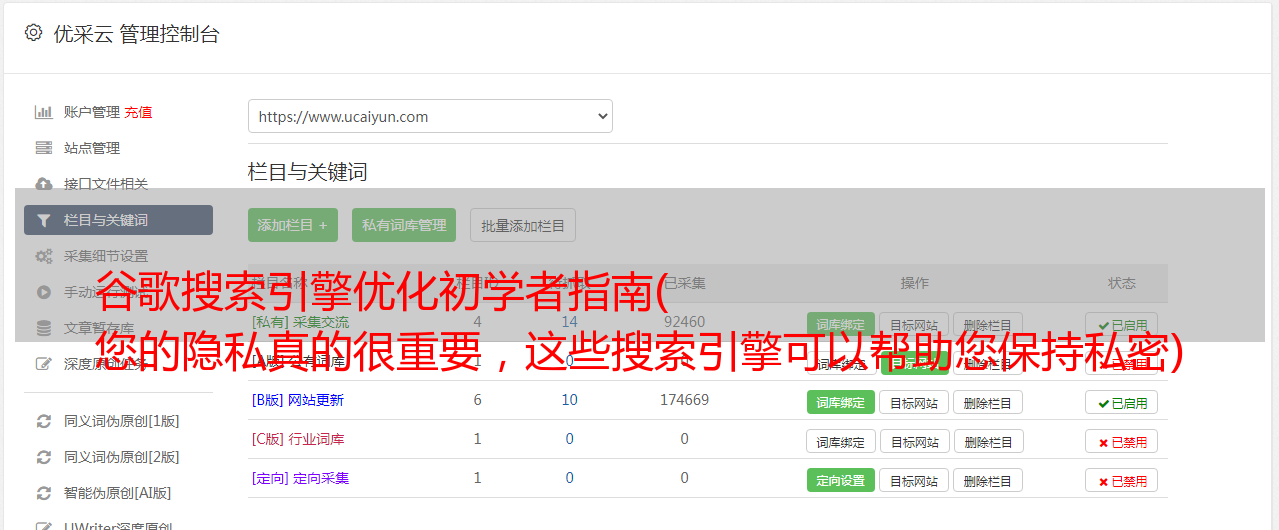
Task: Click 定向设置 for 定向采集 row
Action: click(841, 480)
